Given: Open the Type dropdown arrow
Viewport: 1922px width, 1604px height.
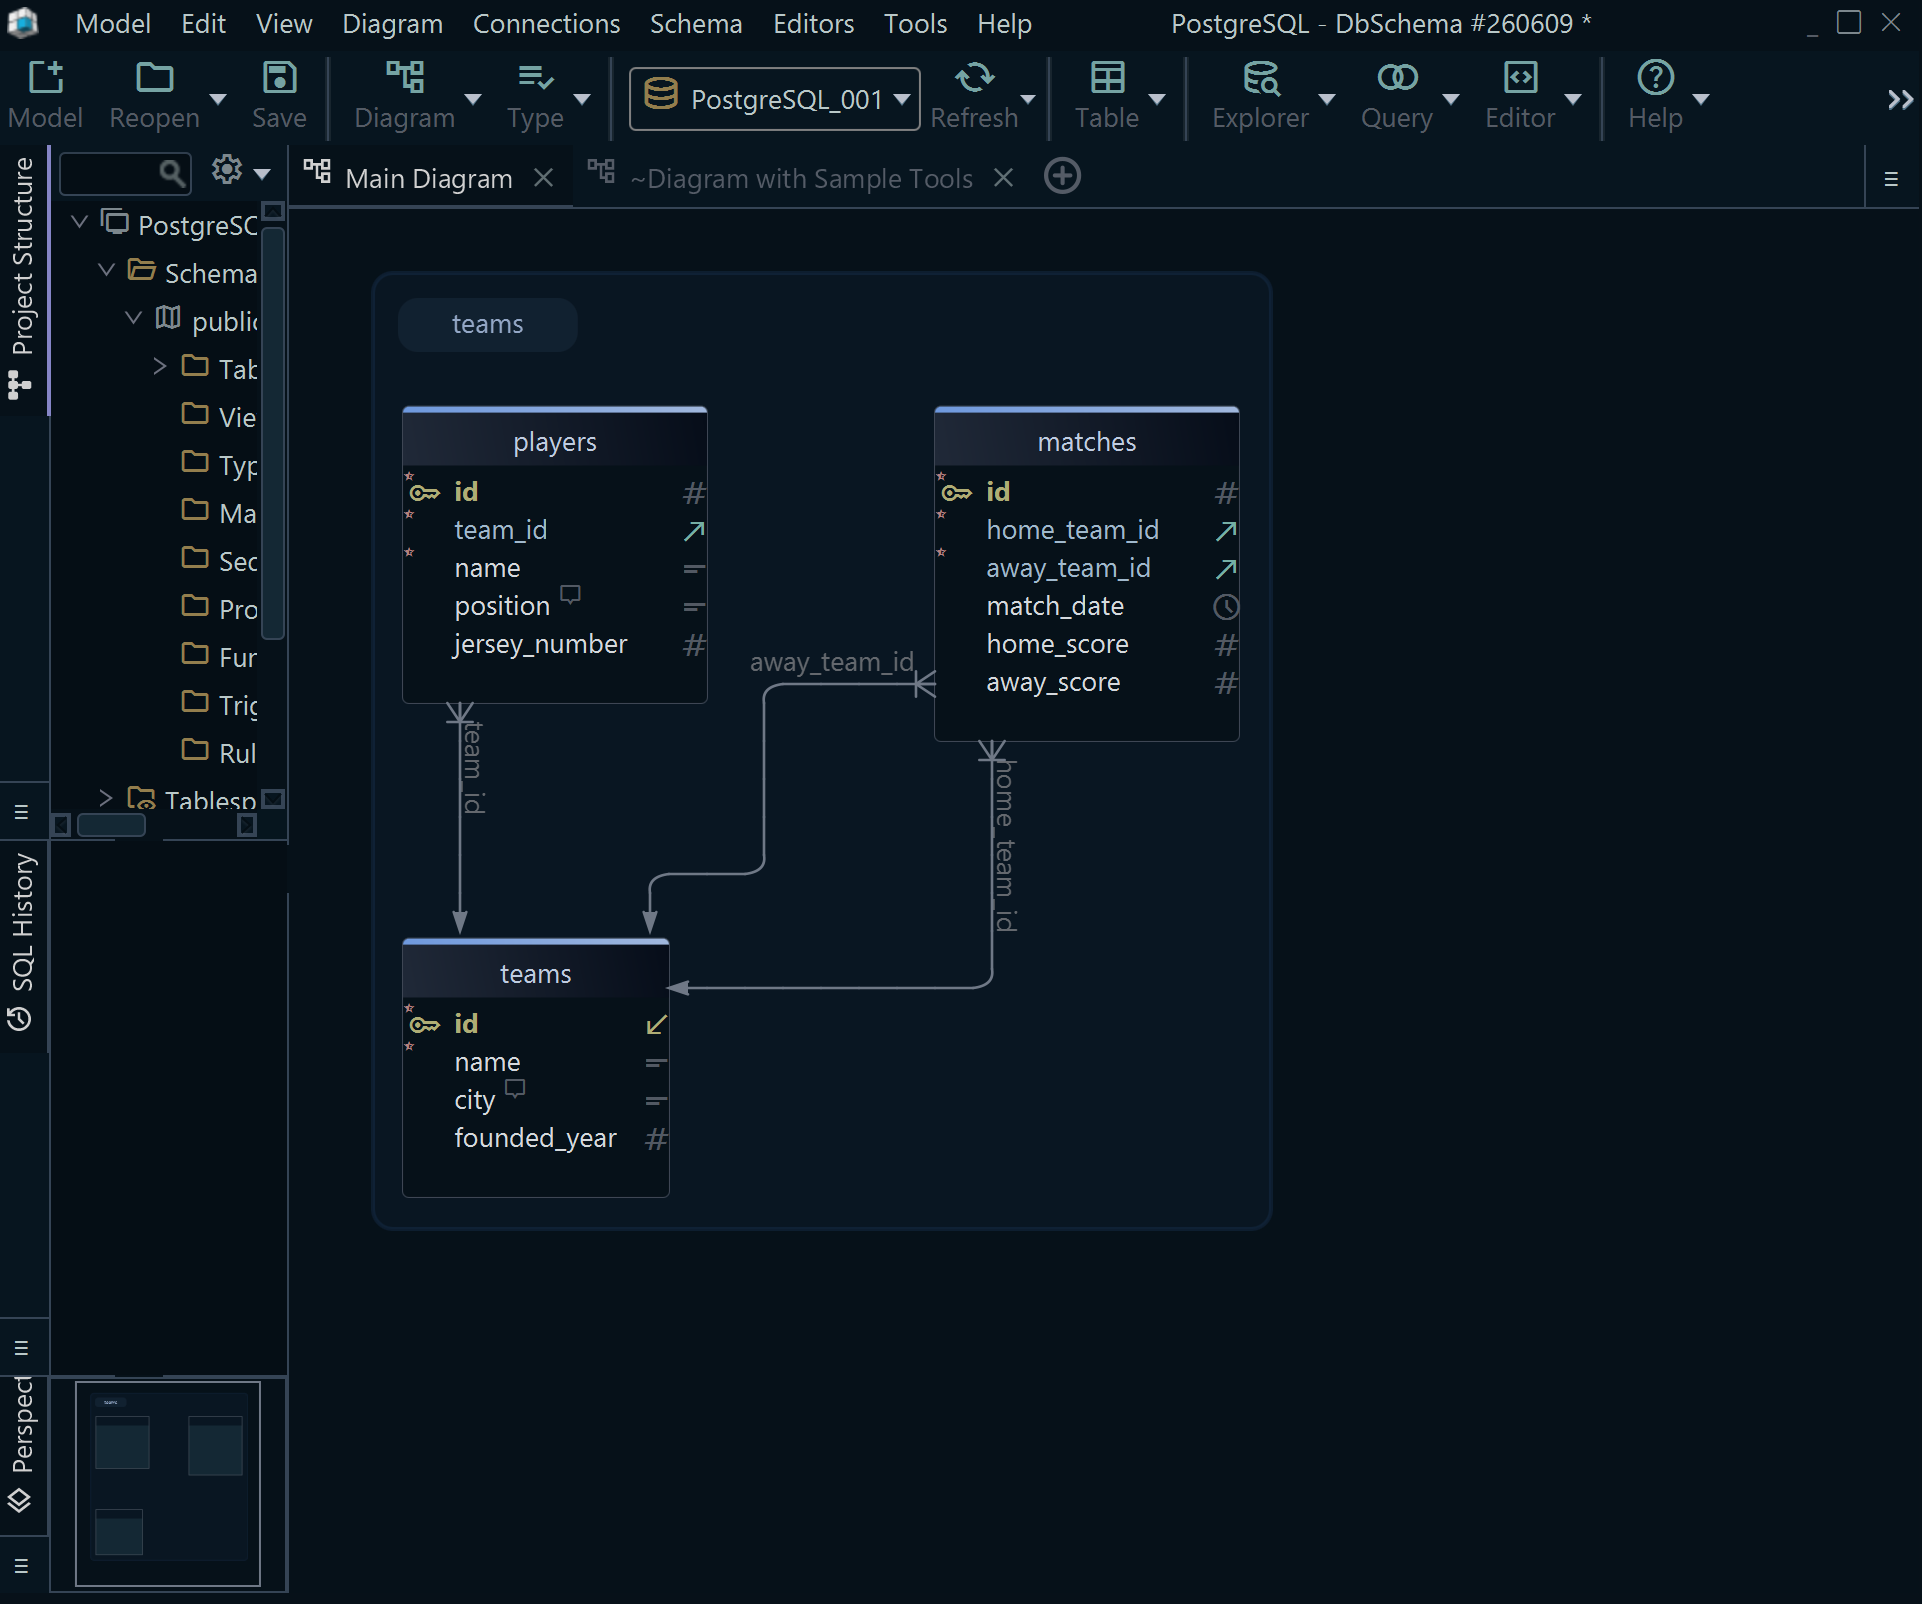Looking at the screenshot, I should click(582, 99).
